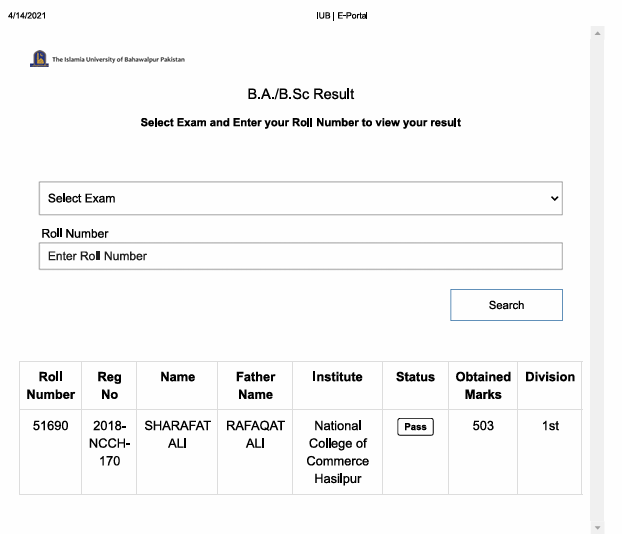622x534 pixels.
Task: Click the Pass status badge
Action: (x=415, y=427)
